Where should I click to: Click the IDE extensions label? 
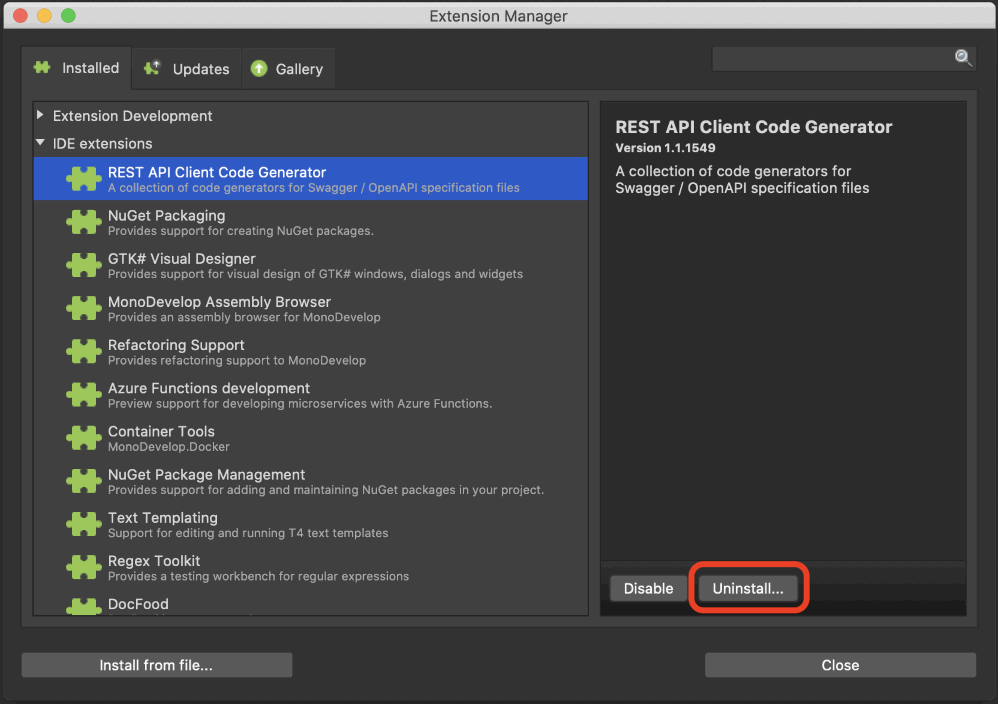[x=102, y=144]
